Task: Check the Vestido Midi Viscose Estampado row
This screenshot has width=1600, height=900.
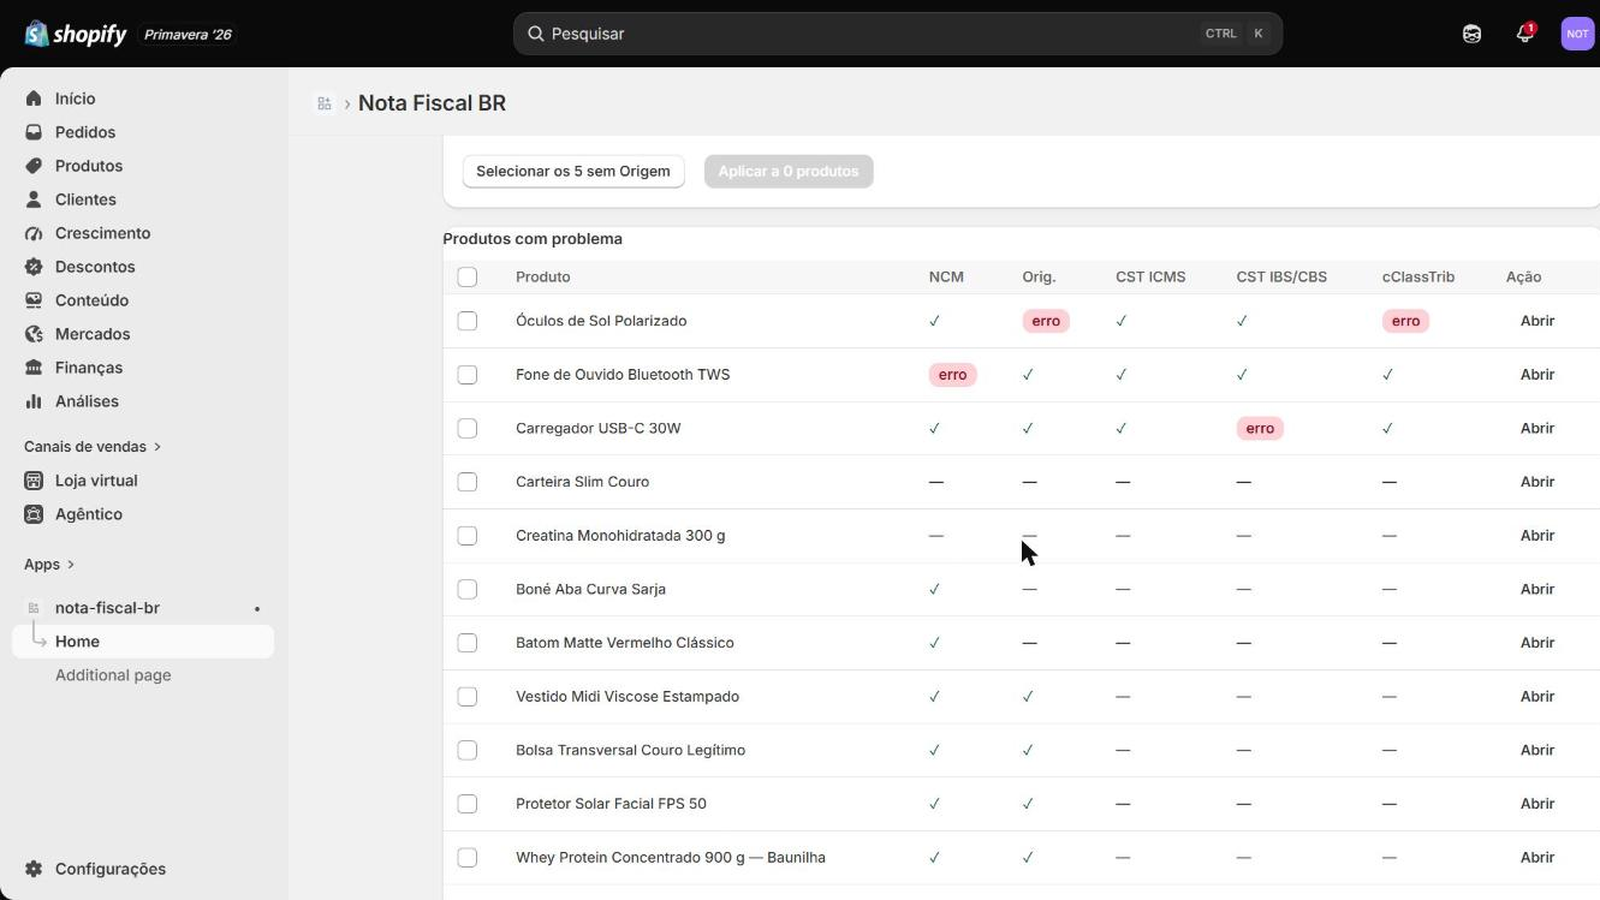Action: click(x=467, y=697)
